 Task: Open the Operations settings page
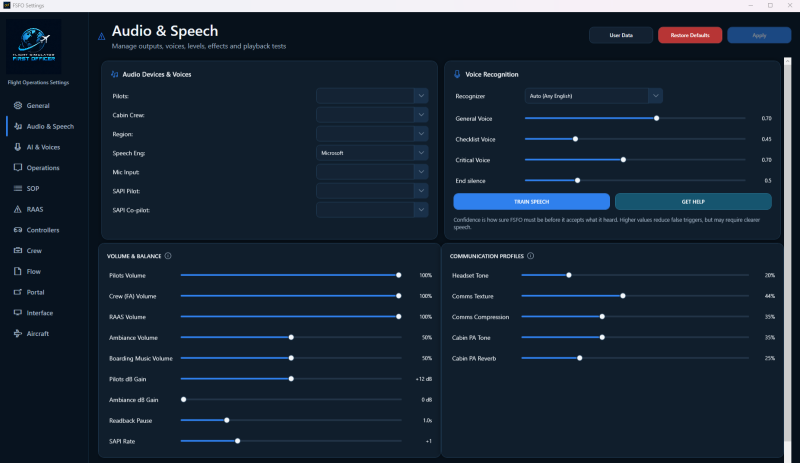click(43, 168)
